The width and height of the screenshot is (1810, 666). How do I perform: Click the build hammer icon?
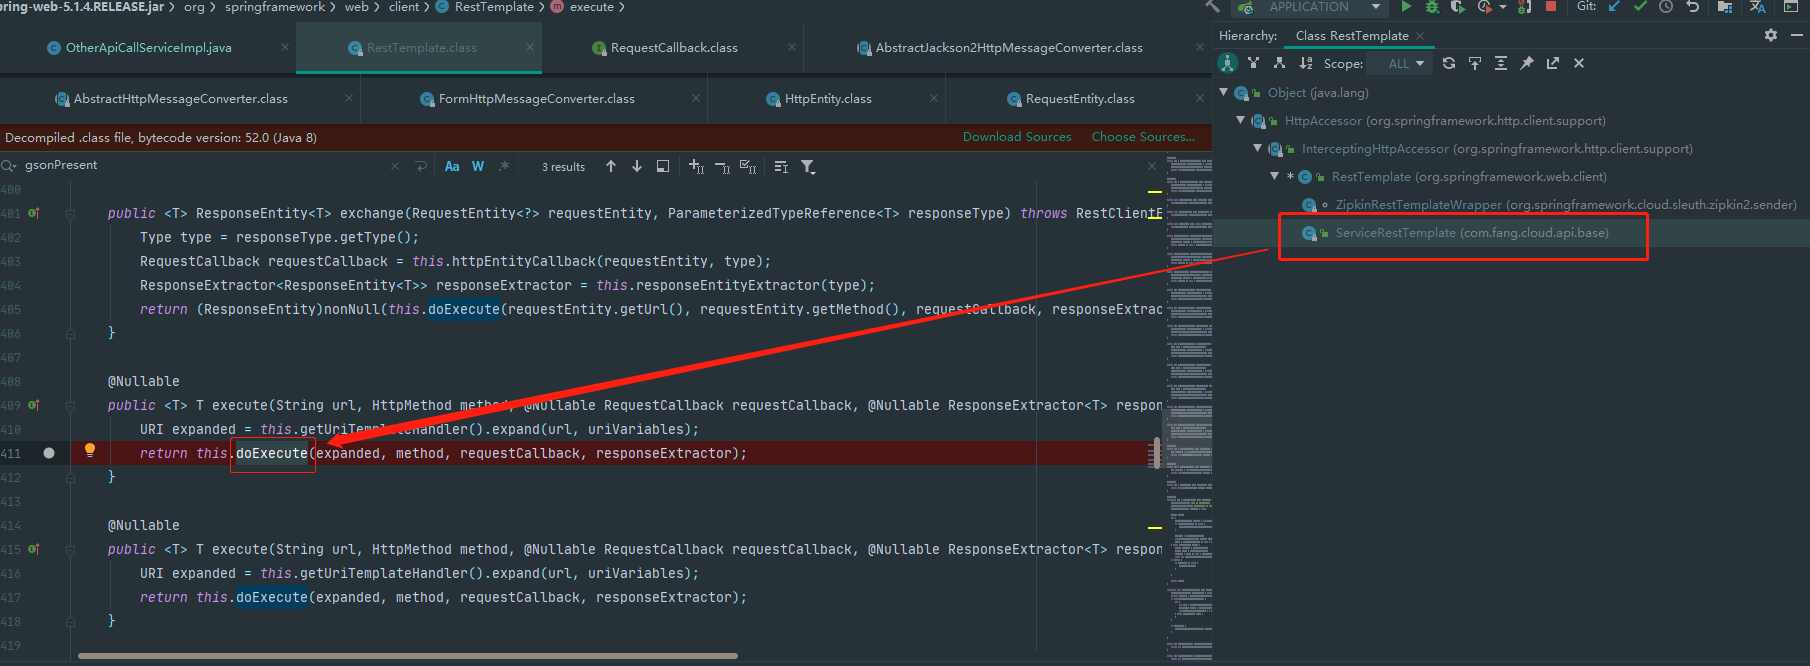pyautogui.click(x=1212, y=7)
